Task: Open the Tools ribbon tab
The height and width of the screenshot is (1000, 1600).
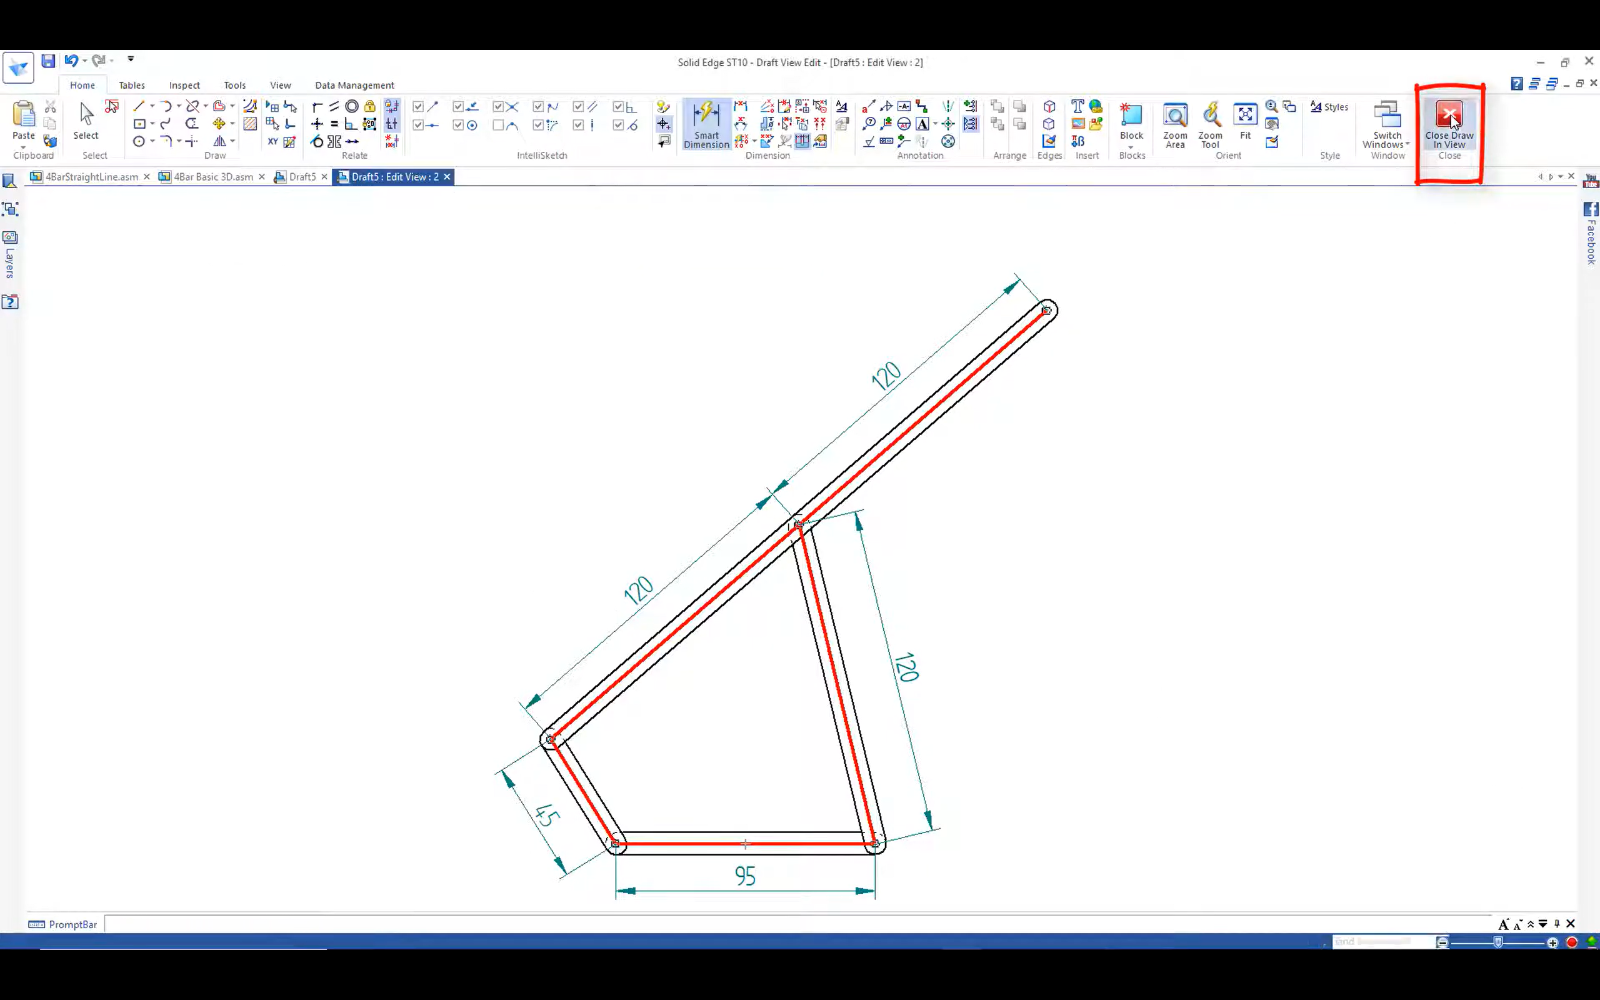Action: pyautogui.click(x=235, y=85)
